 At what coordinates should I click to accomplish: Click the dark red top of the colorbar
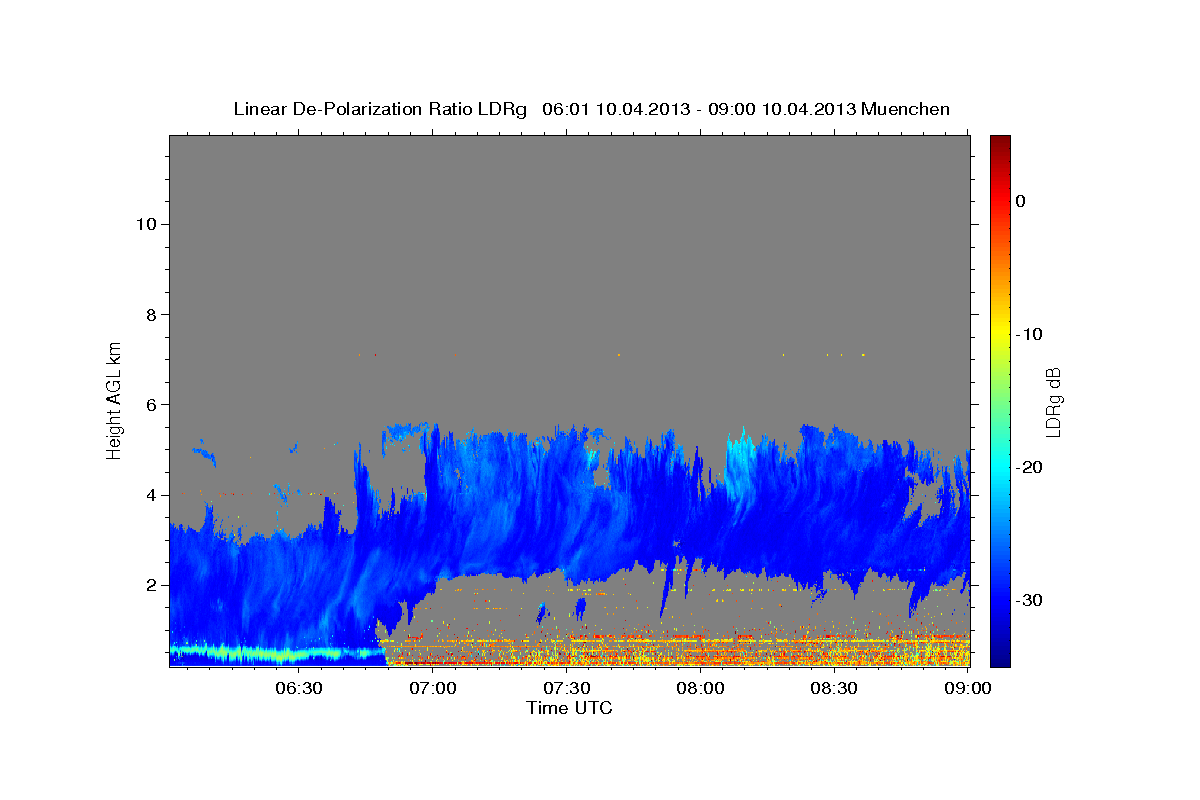pos(1000,142)
